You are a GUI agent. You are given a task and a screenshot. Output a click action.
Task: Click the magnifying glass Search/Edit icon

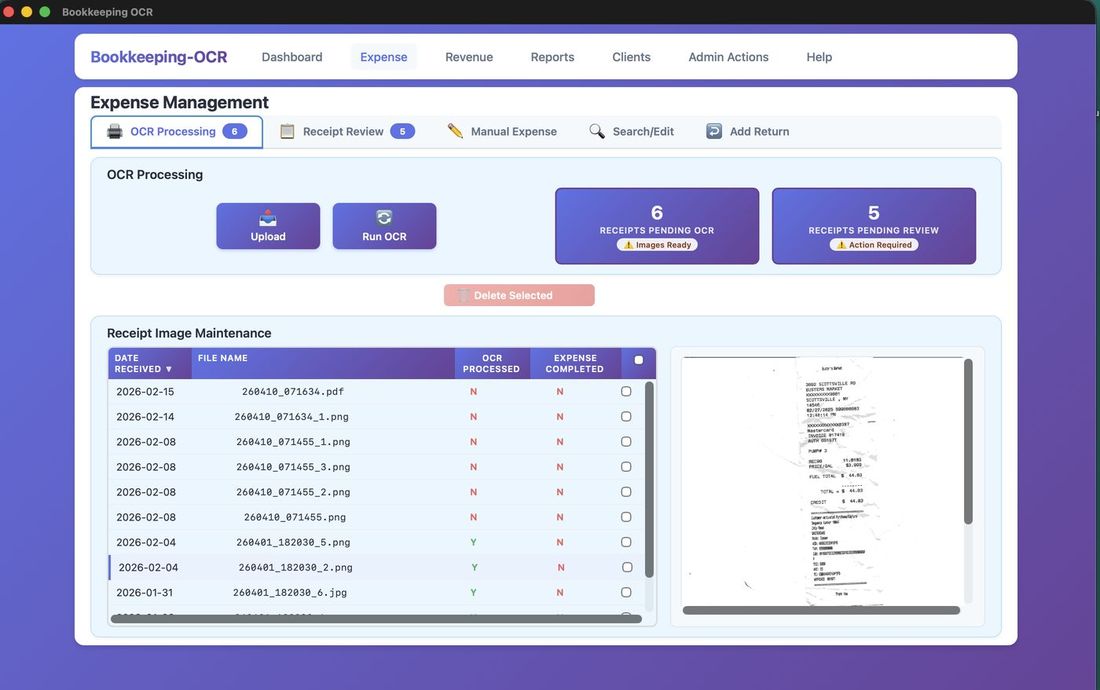(x=597, y=131)
